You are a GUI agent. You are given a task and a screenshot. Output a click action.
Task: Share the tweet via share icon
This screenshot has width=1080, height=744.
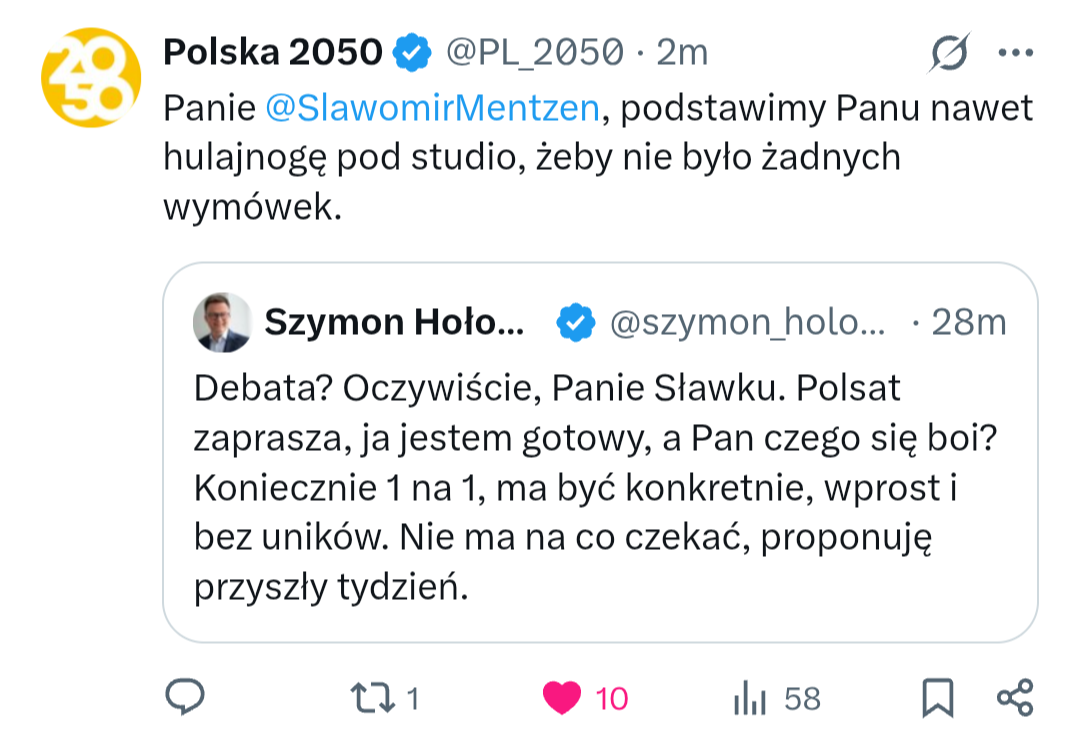pyautogui.click(x=1015, y=697)
